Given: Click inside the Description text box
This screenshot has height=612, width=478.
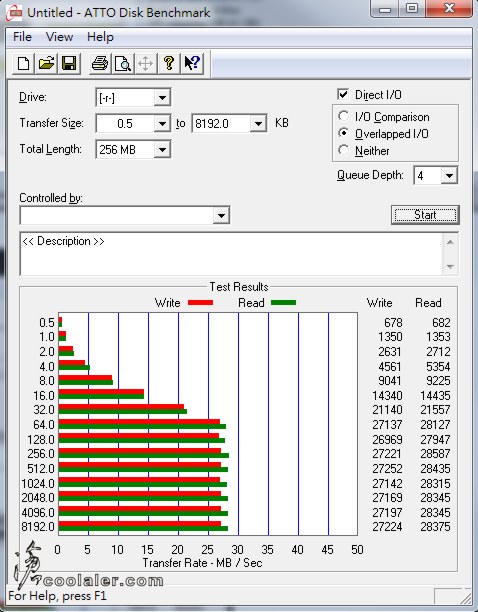Looking at the screenshot, I should coord(232,254).
